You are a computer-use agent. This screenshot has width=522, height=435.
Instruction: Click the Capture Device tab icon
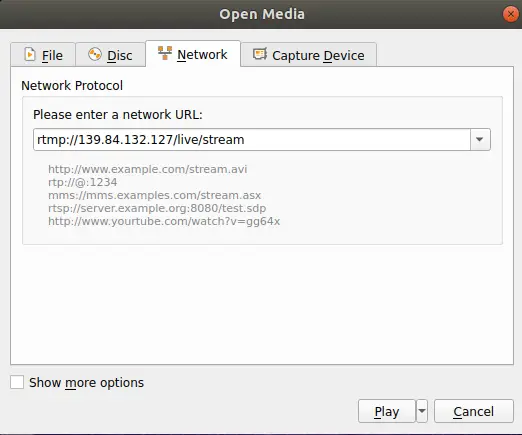click(x=260, y=54)
